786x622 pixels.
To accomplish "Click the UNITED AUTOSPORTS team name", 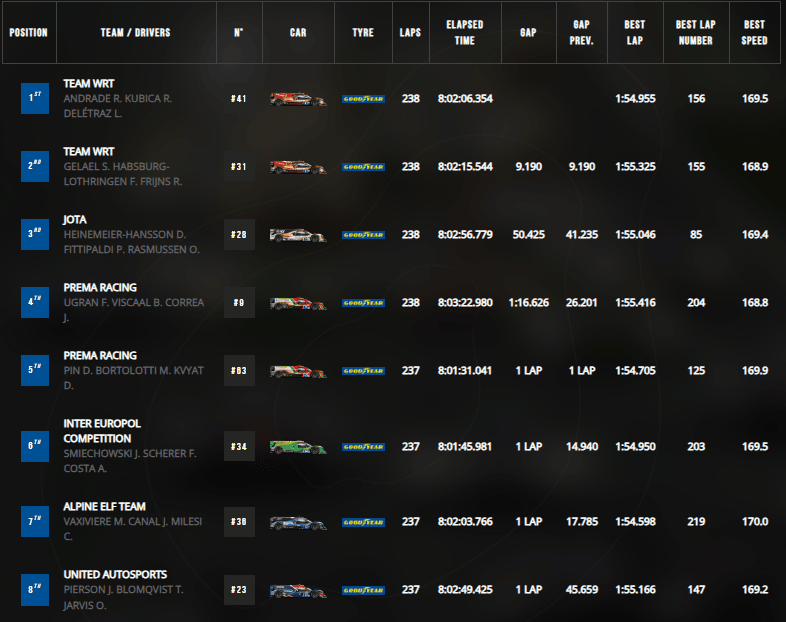I will (115, 574).
